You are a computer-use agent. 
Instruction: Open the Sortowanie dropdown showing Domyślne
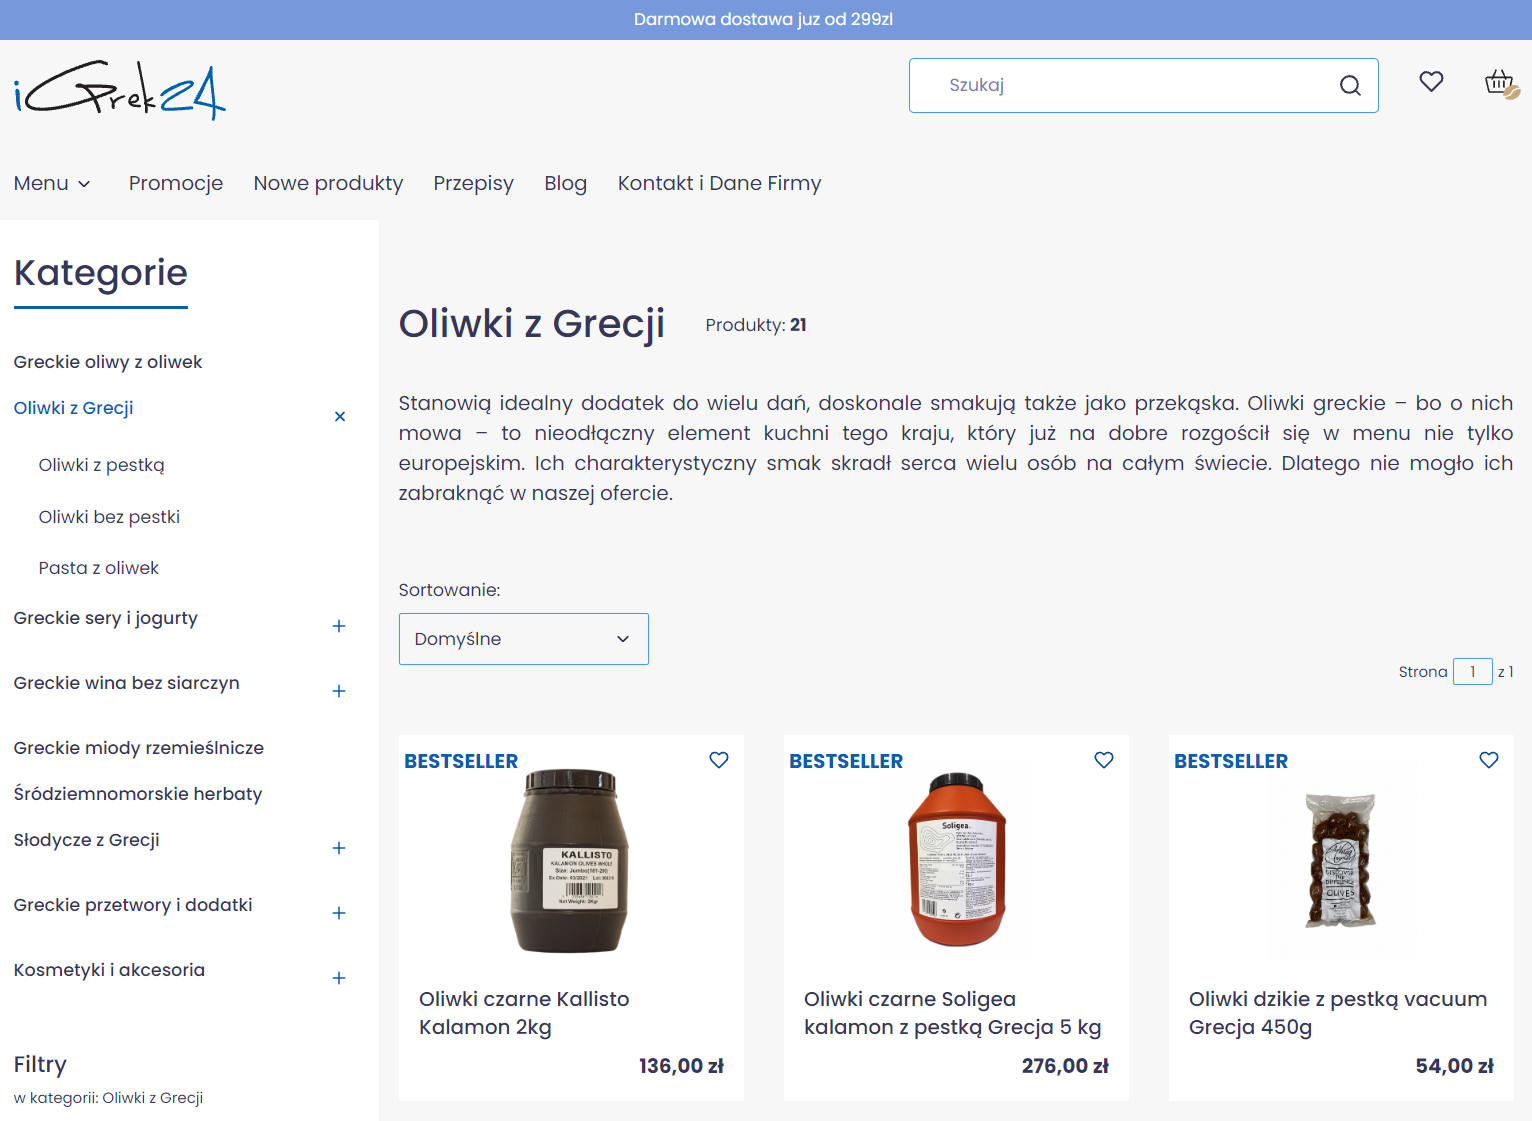coord(523,638)
